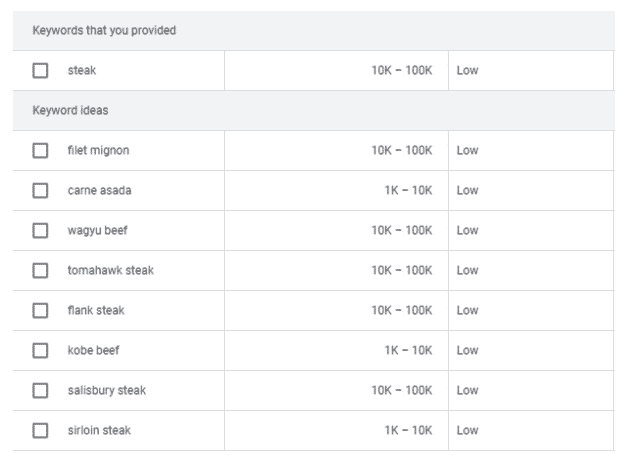
Task: Check the tomahawk steak checkbox
Action: click(x=40, y=270)
